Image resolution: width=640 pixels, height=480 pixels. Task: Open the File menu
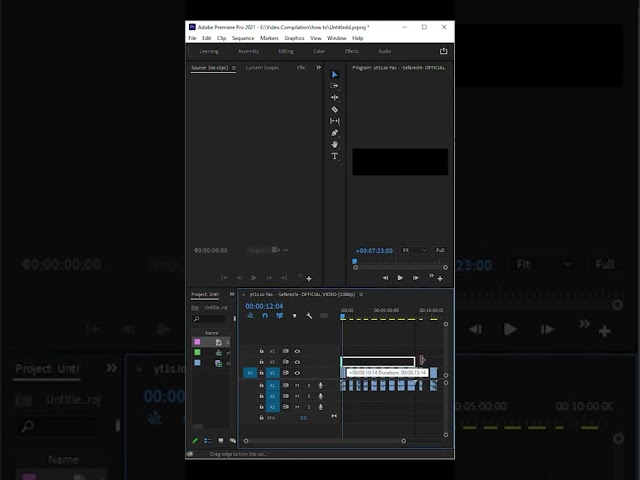click(x=192, y=38)
